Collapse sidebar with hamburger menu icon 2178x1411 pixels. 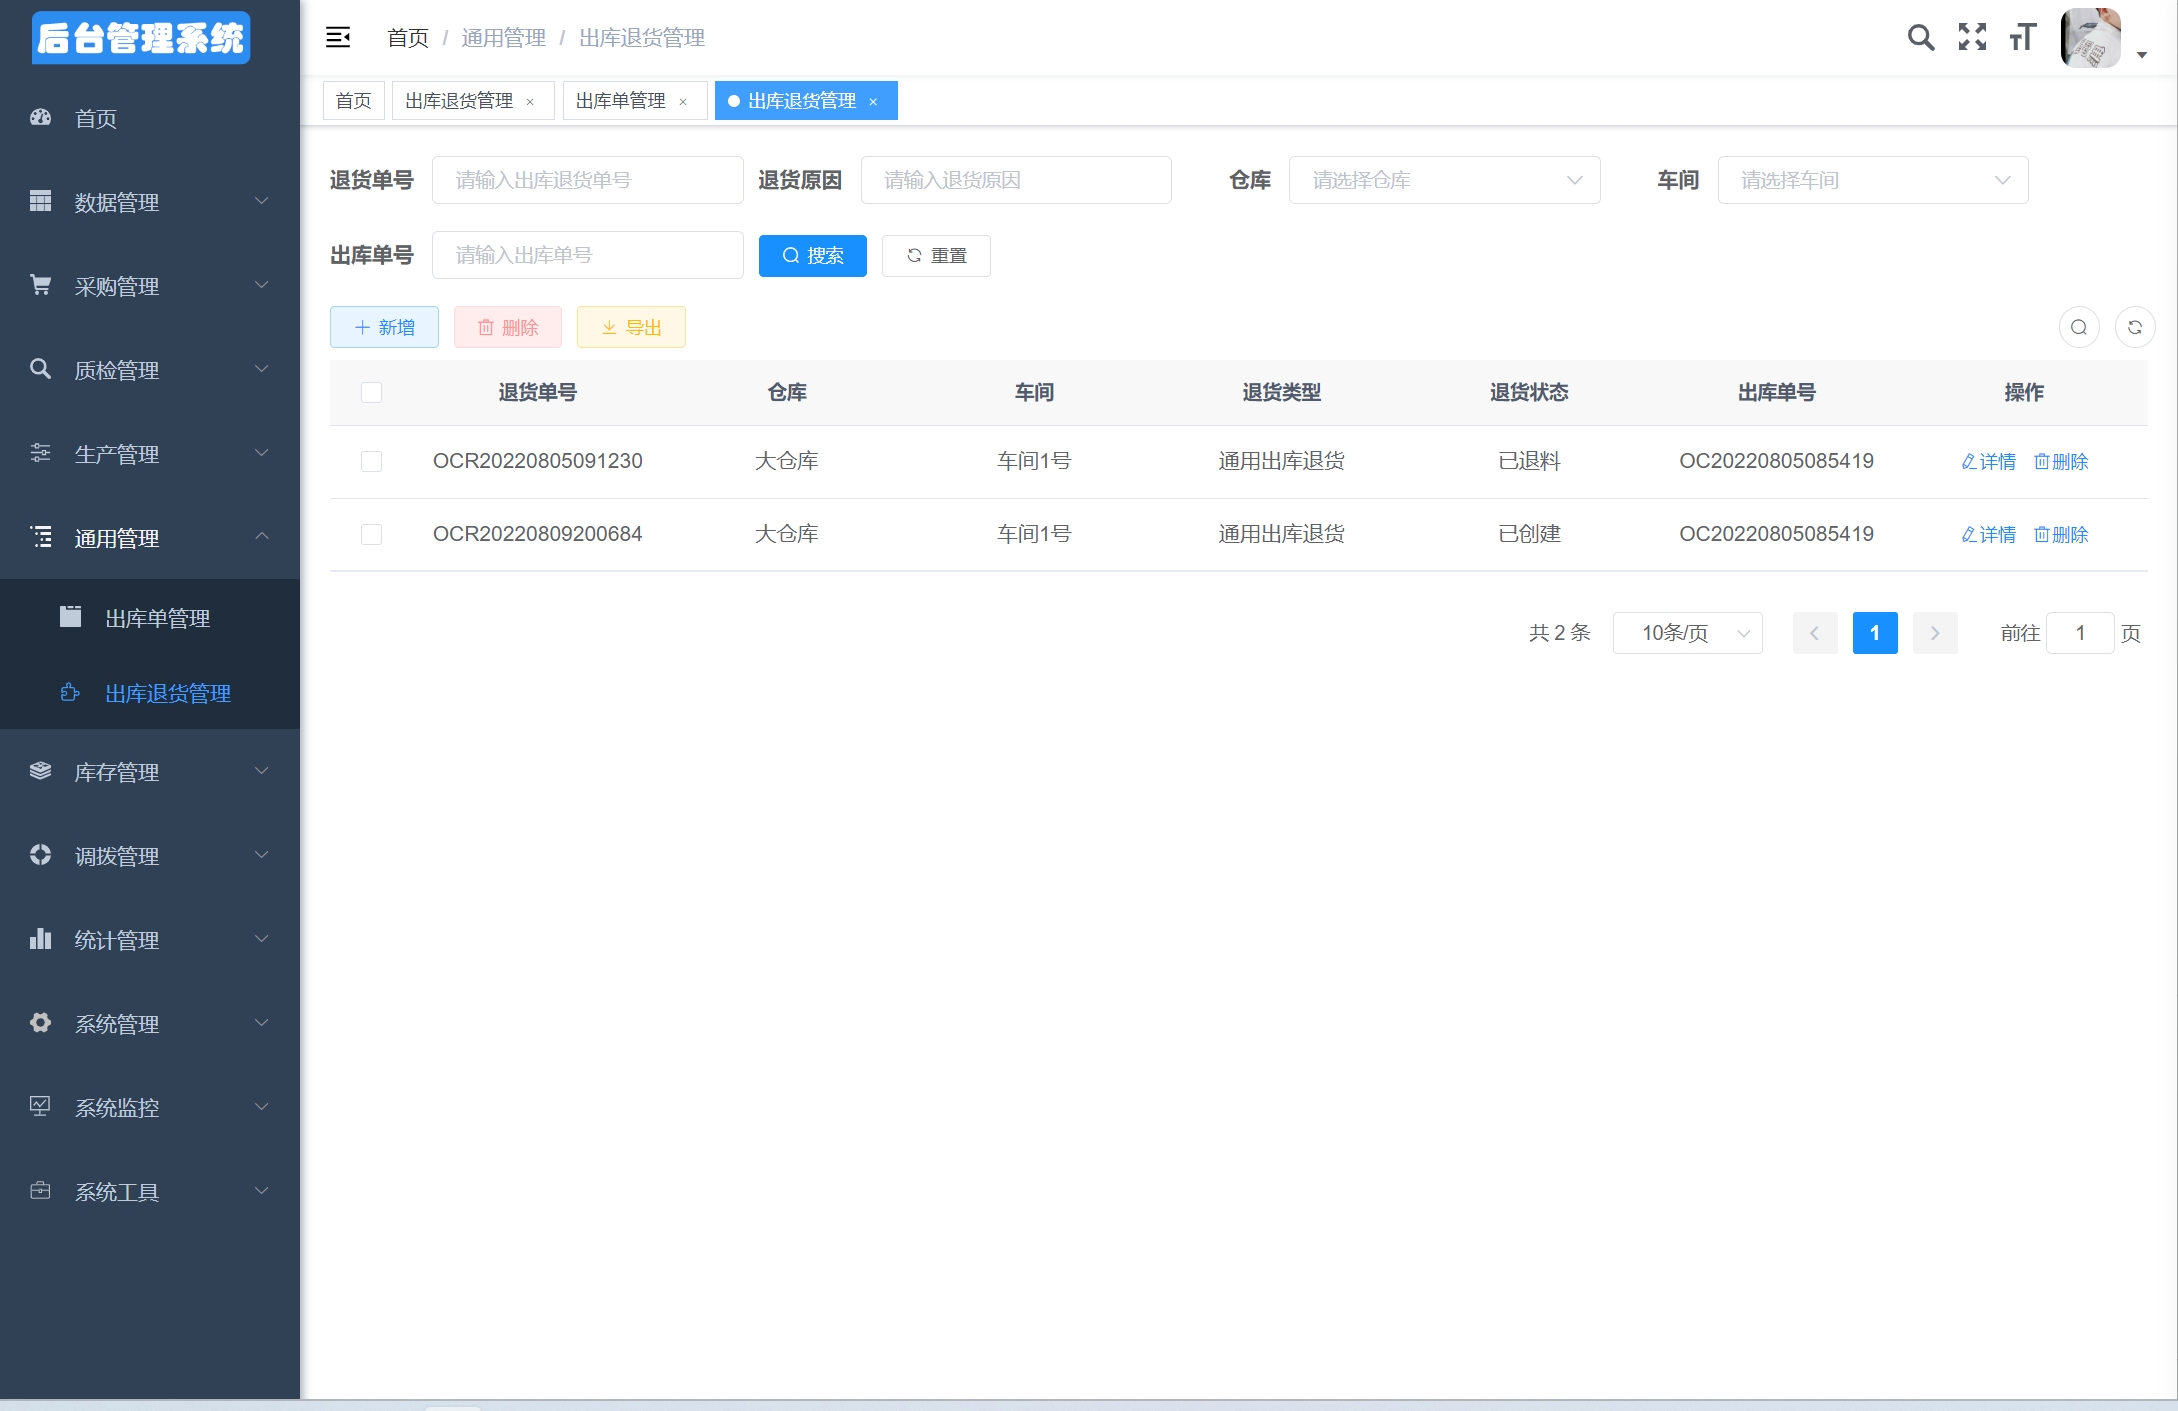click(338, 38)
